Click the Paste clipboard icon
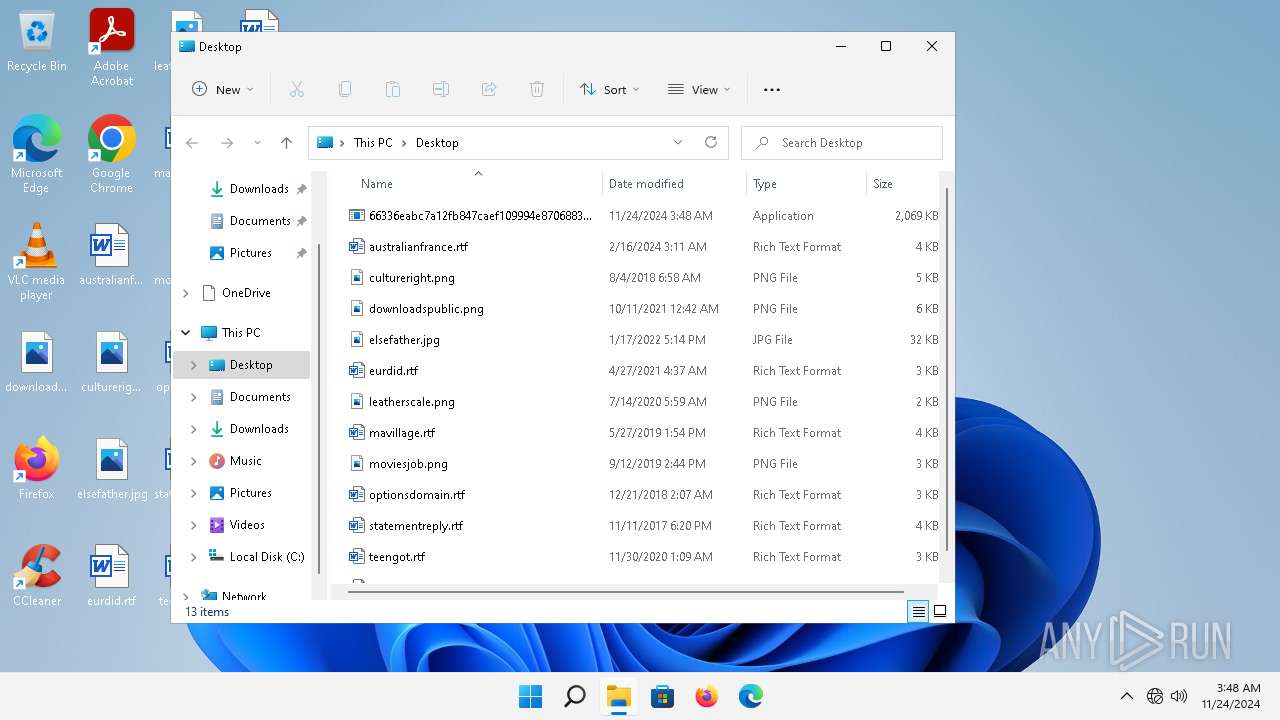This screenshot has height=720, width=1280. (x=393, y=89)
